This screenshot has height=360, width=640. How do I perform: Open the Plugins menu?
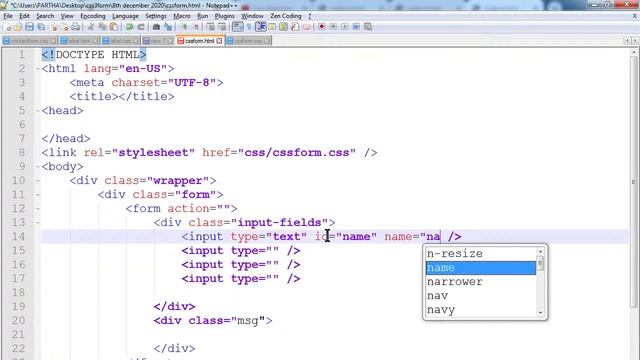coord(224,16)
